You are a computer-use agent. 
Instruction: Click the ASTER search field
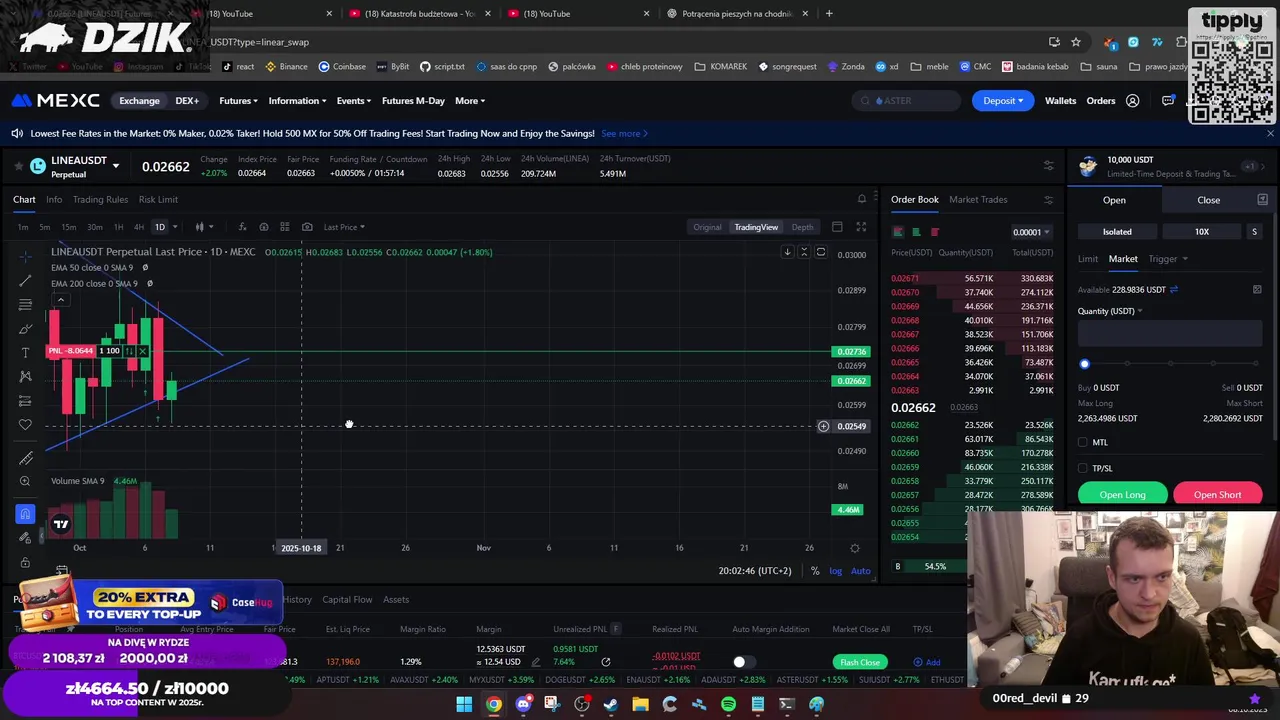click(908, 101)
